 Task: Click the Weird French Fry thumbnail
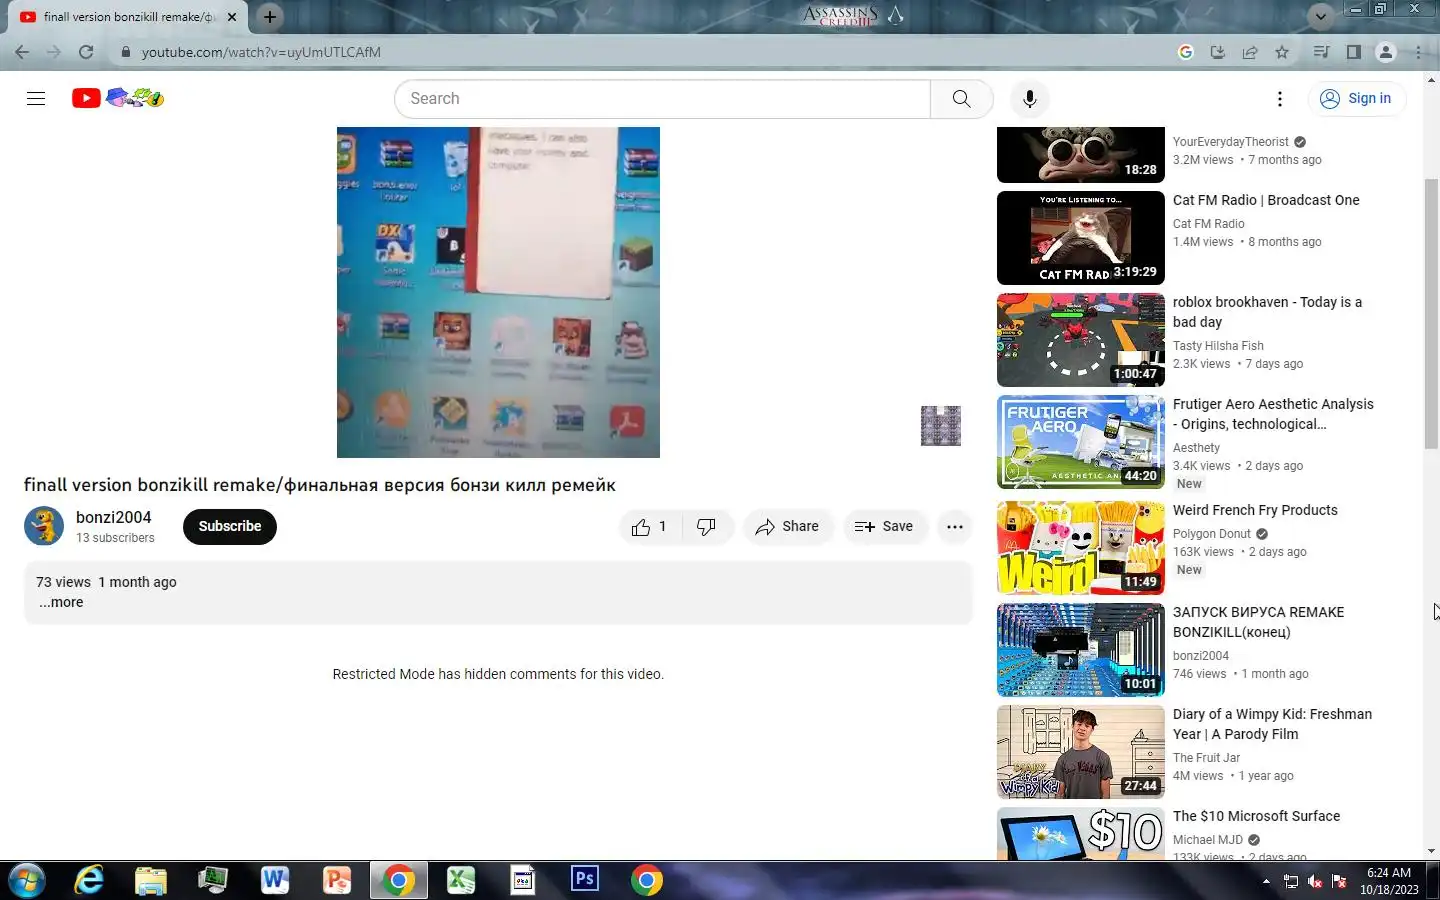point(1081,548)
